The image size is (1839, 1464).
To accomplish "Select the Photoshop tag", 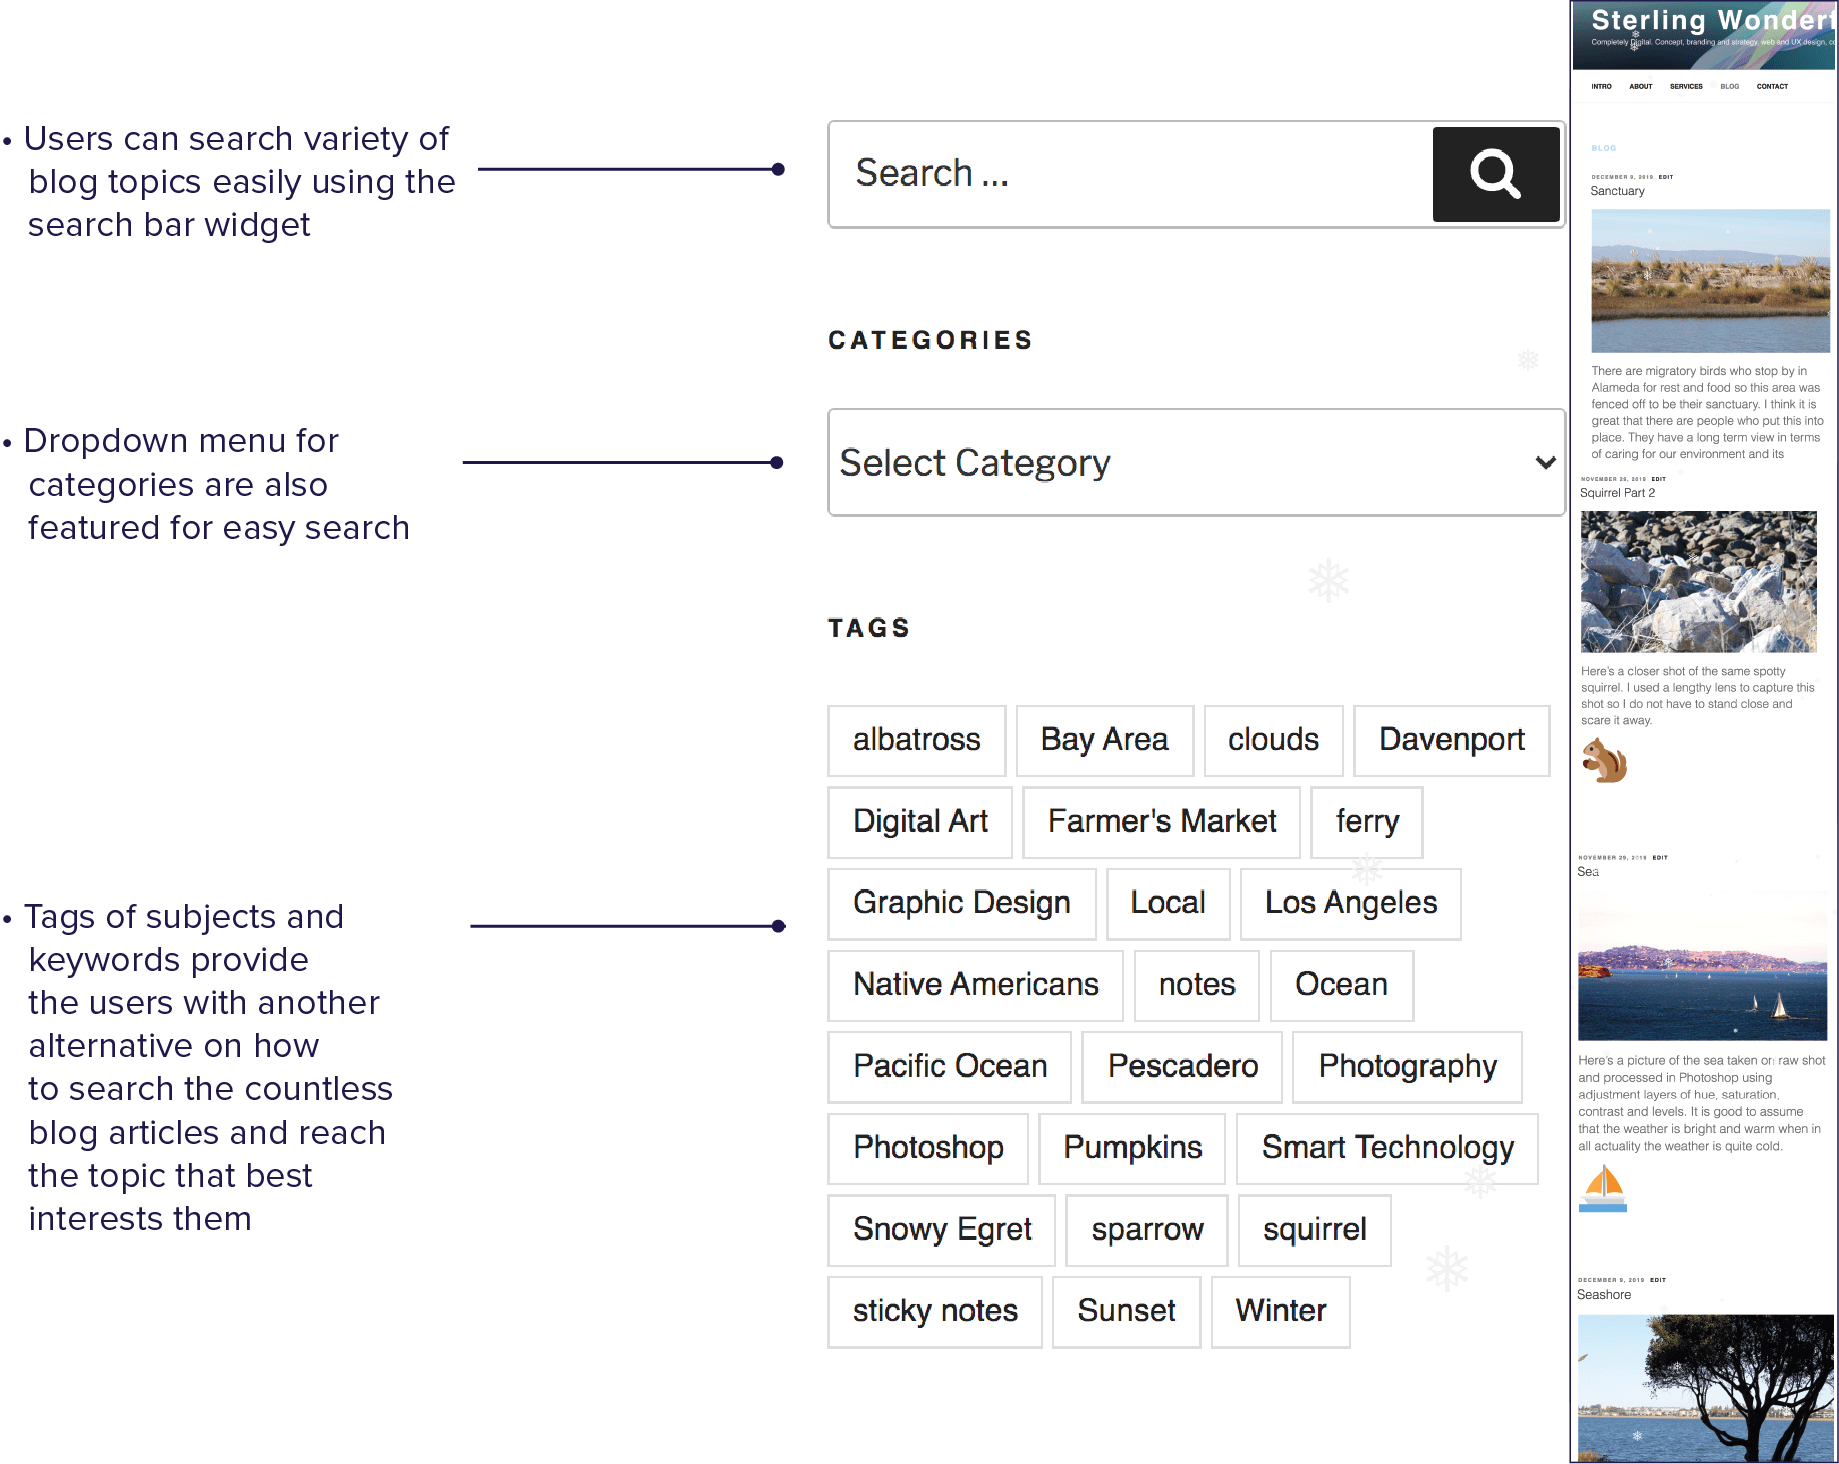I will [x=928, y=1148].
